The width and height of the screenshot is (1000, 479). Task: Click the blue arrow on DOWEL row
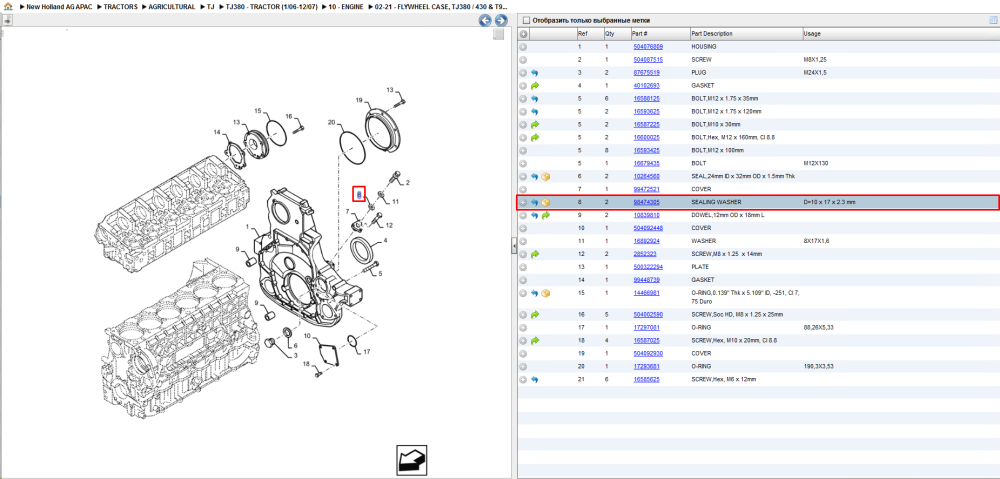(x=534, y=215)
